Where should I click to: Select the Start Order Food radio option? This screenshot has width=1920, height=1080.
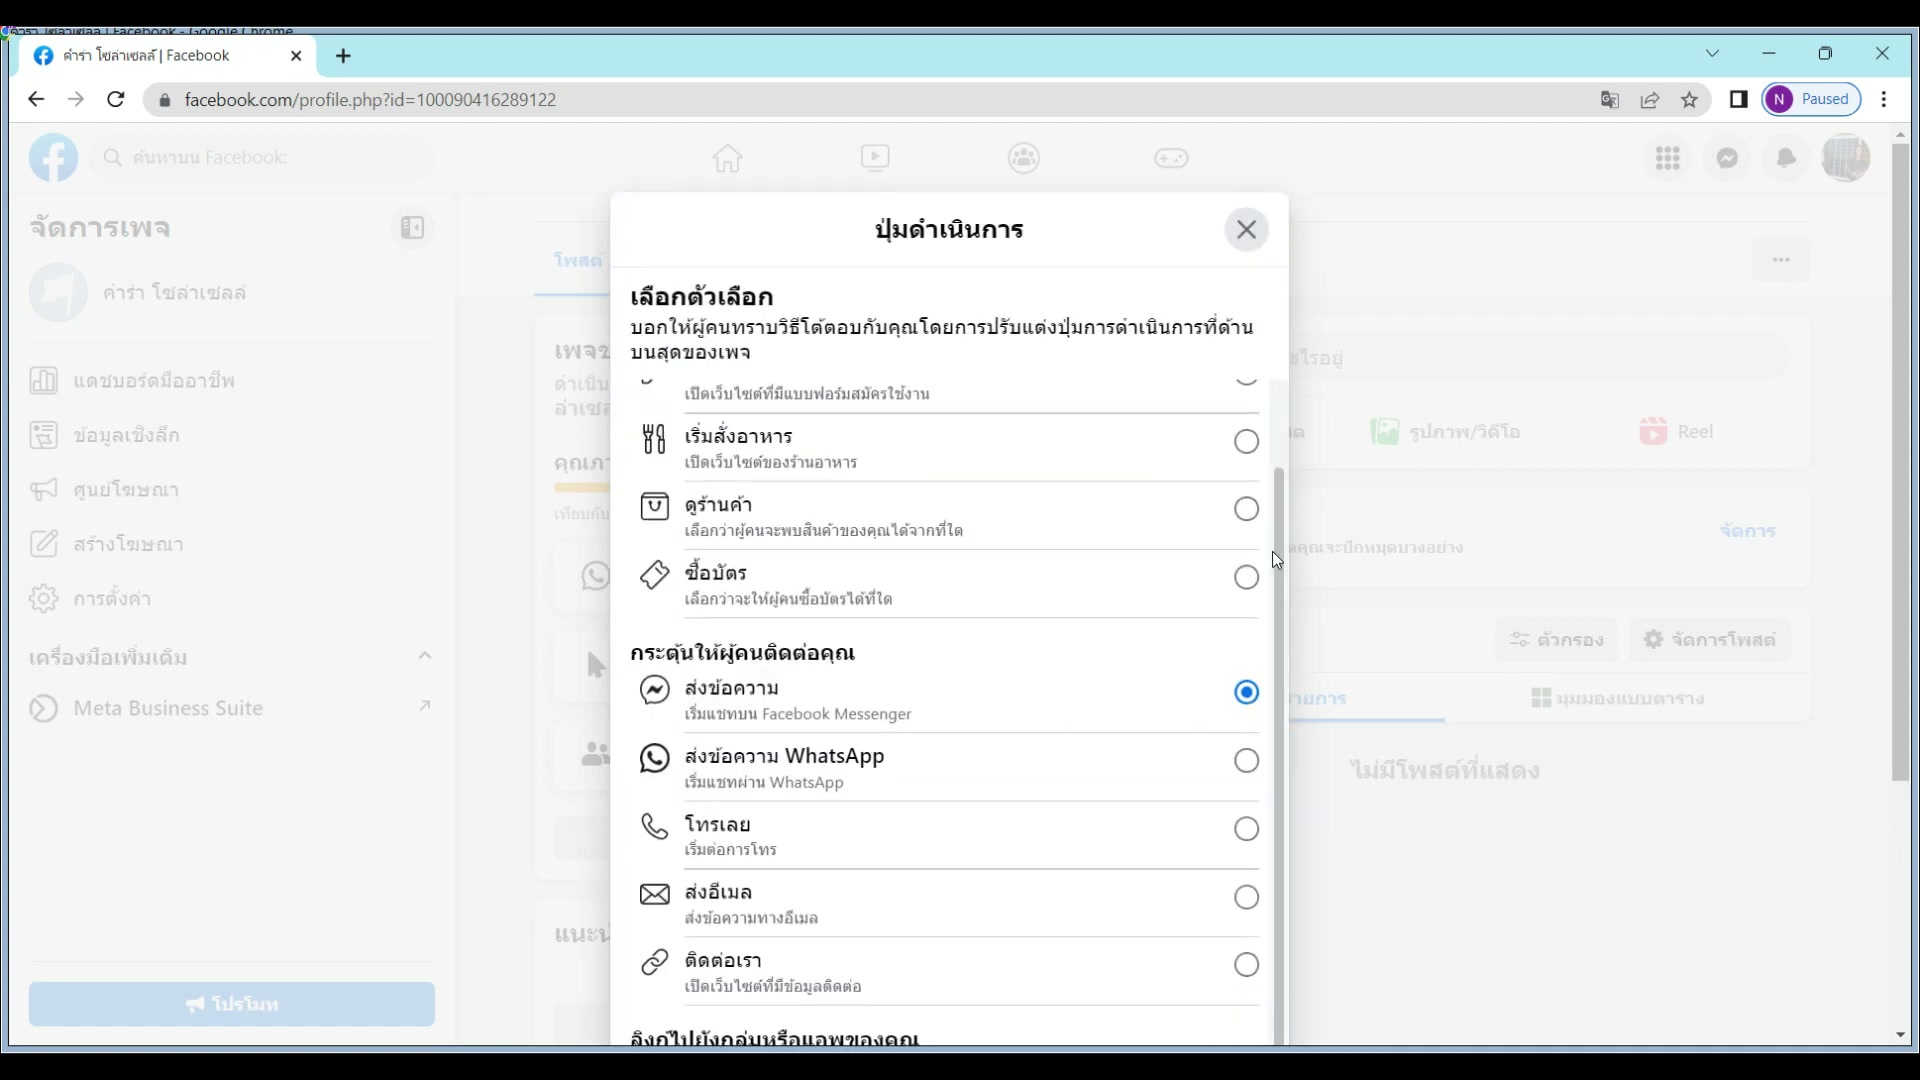tap(1246, 442)
